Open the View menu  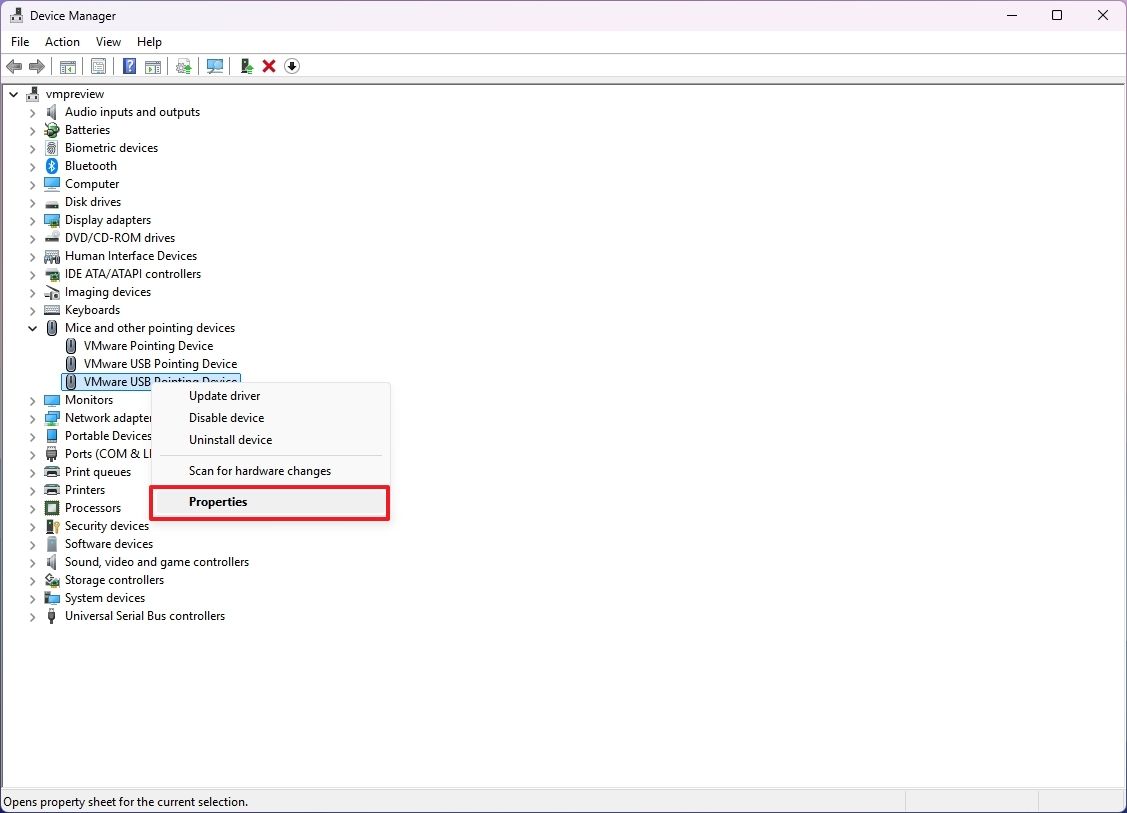click(108, 42)
